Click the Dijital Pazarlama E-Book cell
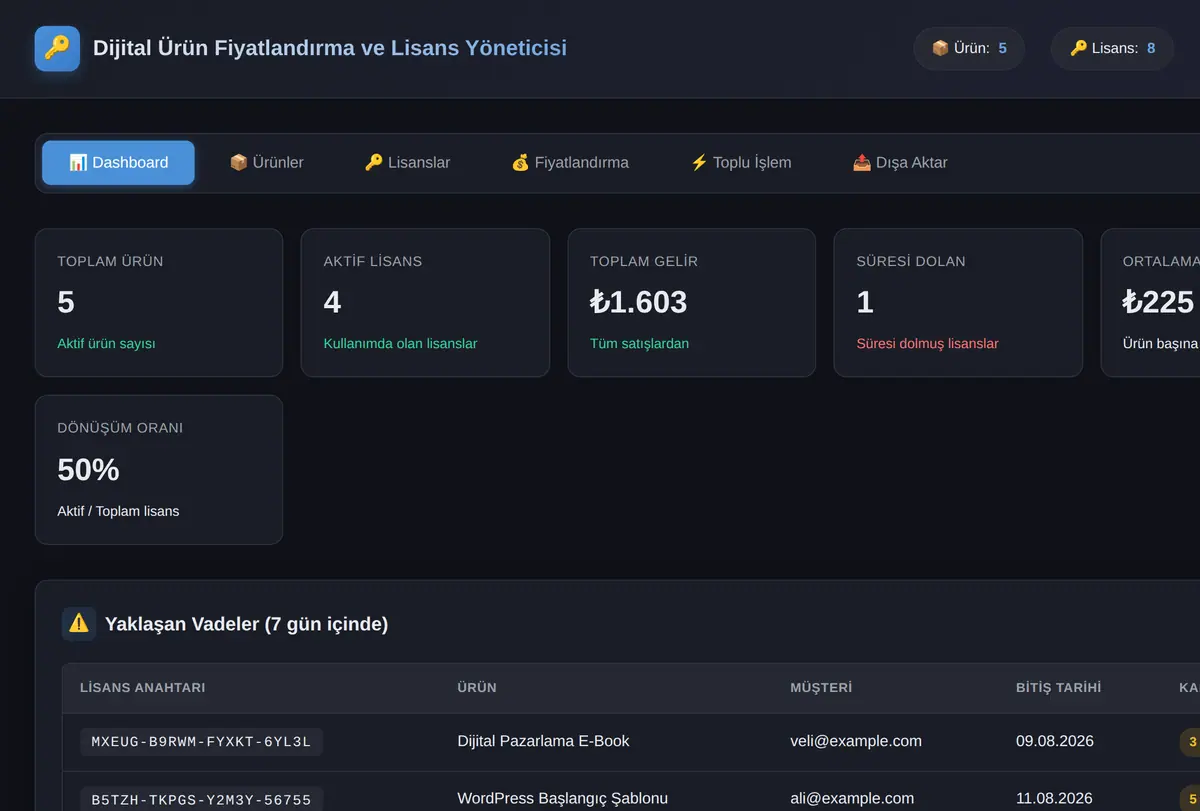Viewport: 1200px width, 811px height. point(543,741)
